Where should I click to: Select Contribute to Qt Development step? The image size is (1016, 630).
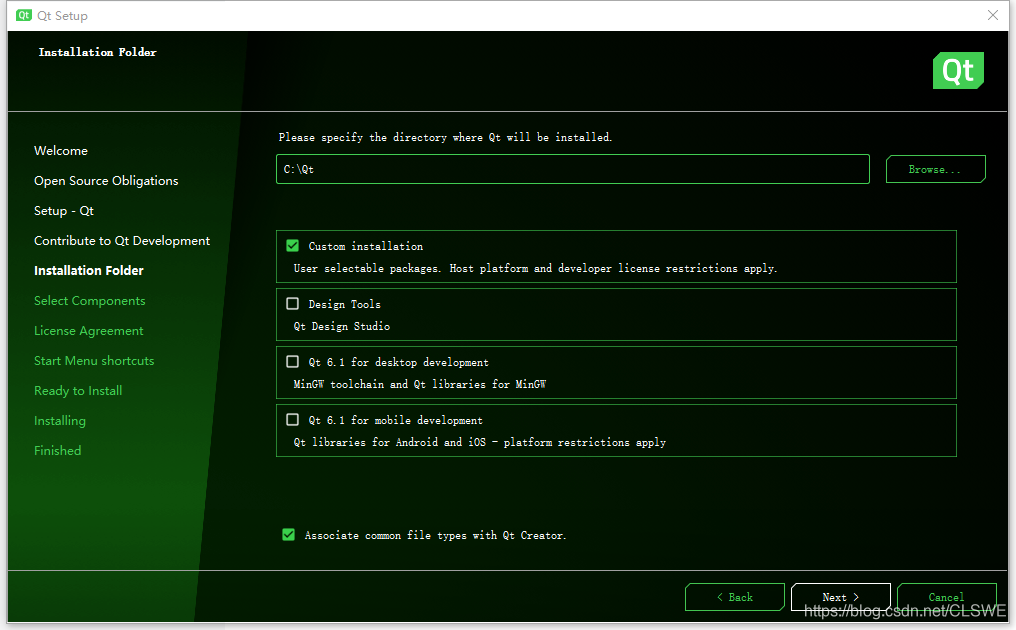(x=122, y=240)
